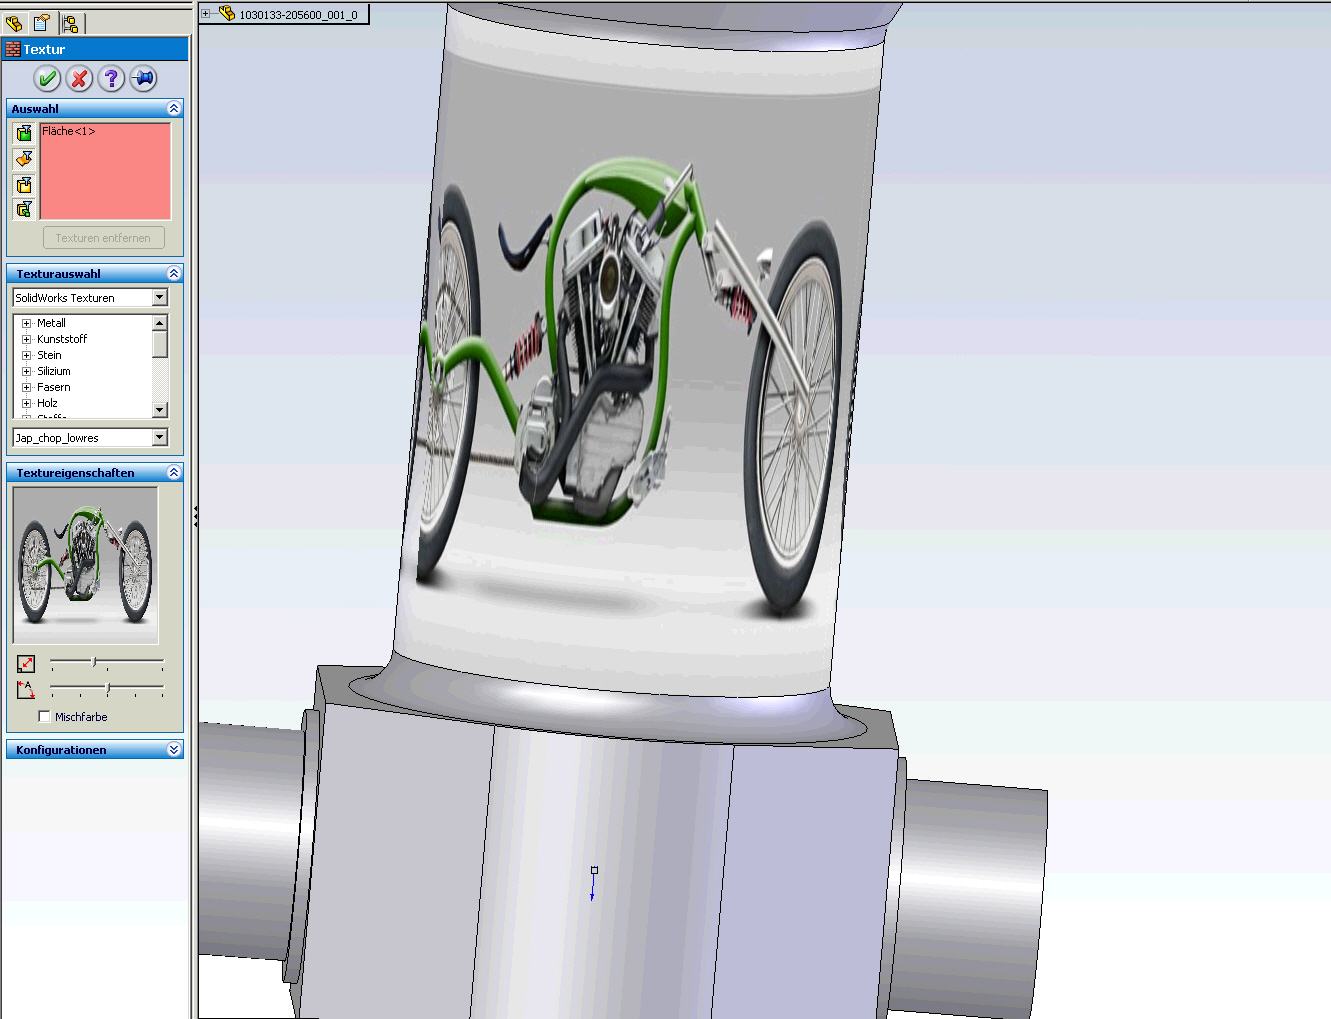Select the yellow body selection filter icon
The height and width of the screenshot is (1019, 1331).
tap(24, 184)
